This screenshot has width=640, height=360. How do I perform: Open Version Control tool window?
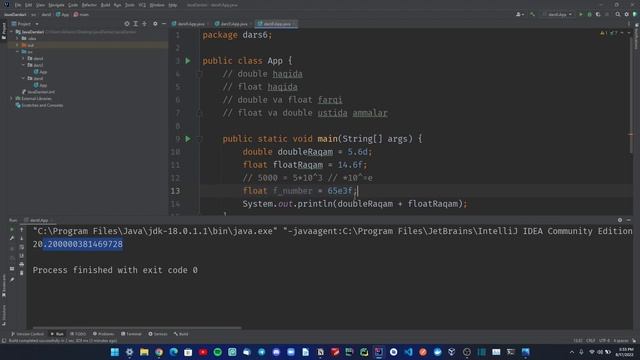coord(27,334)
